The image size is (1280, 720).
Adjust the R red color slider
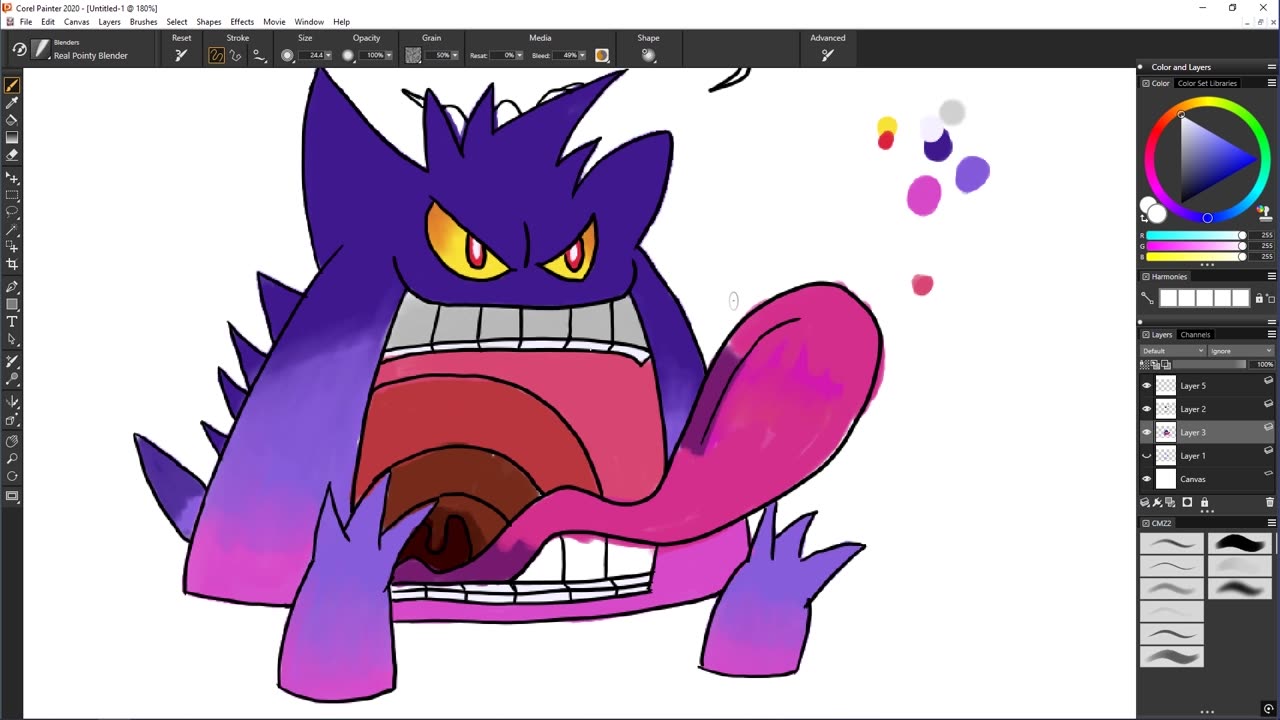click(x=1196, y=235)
